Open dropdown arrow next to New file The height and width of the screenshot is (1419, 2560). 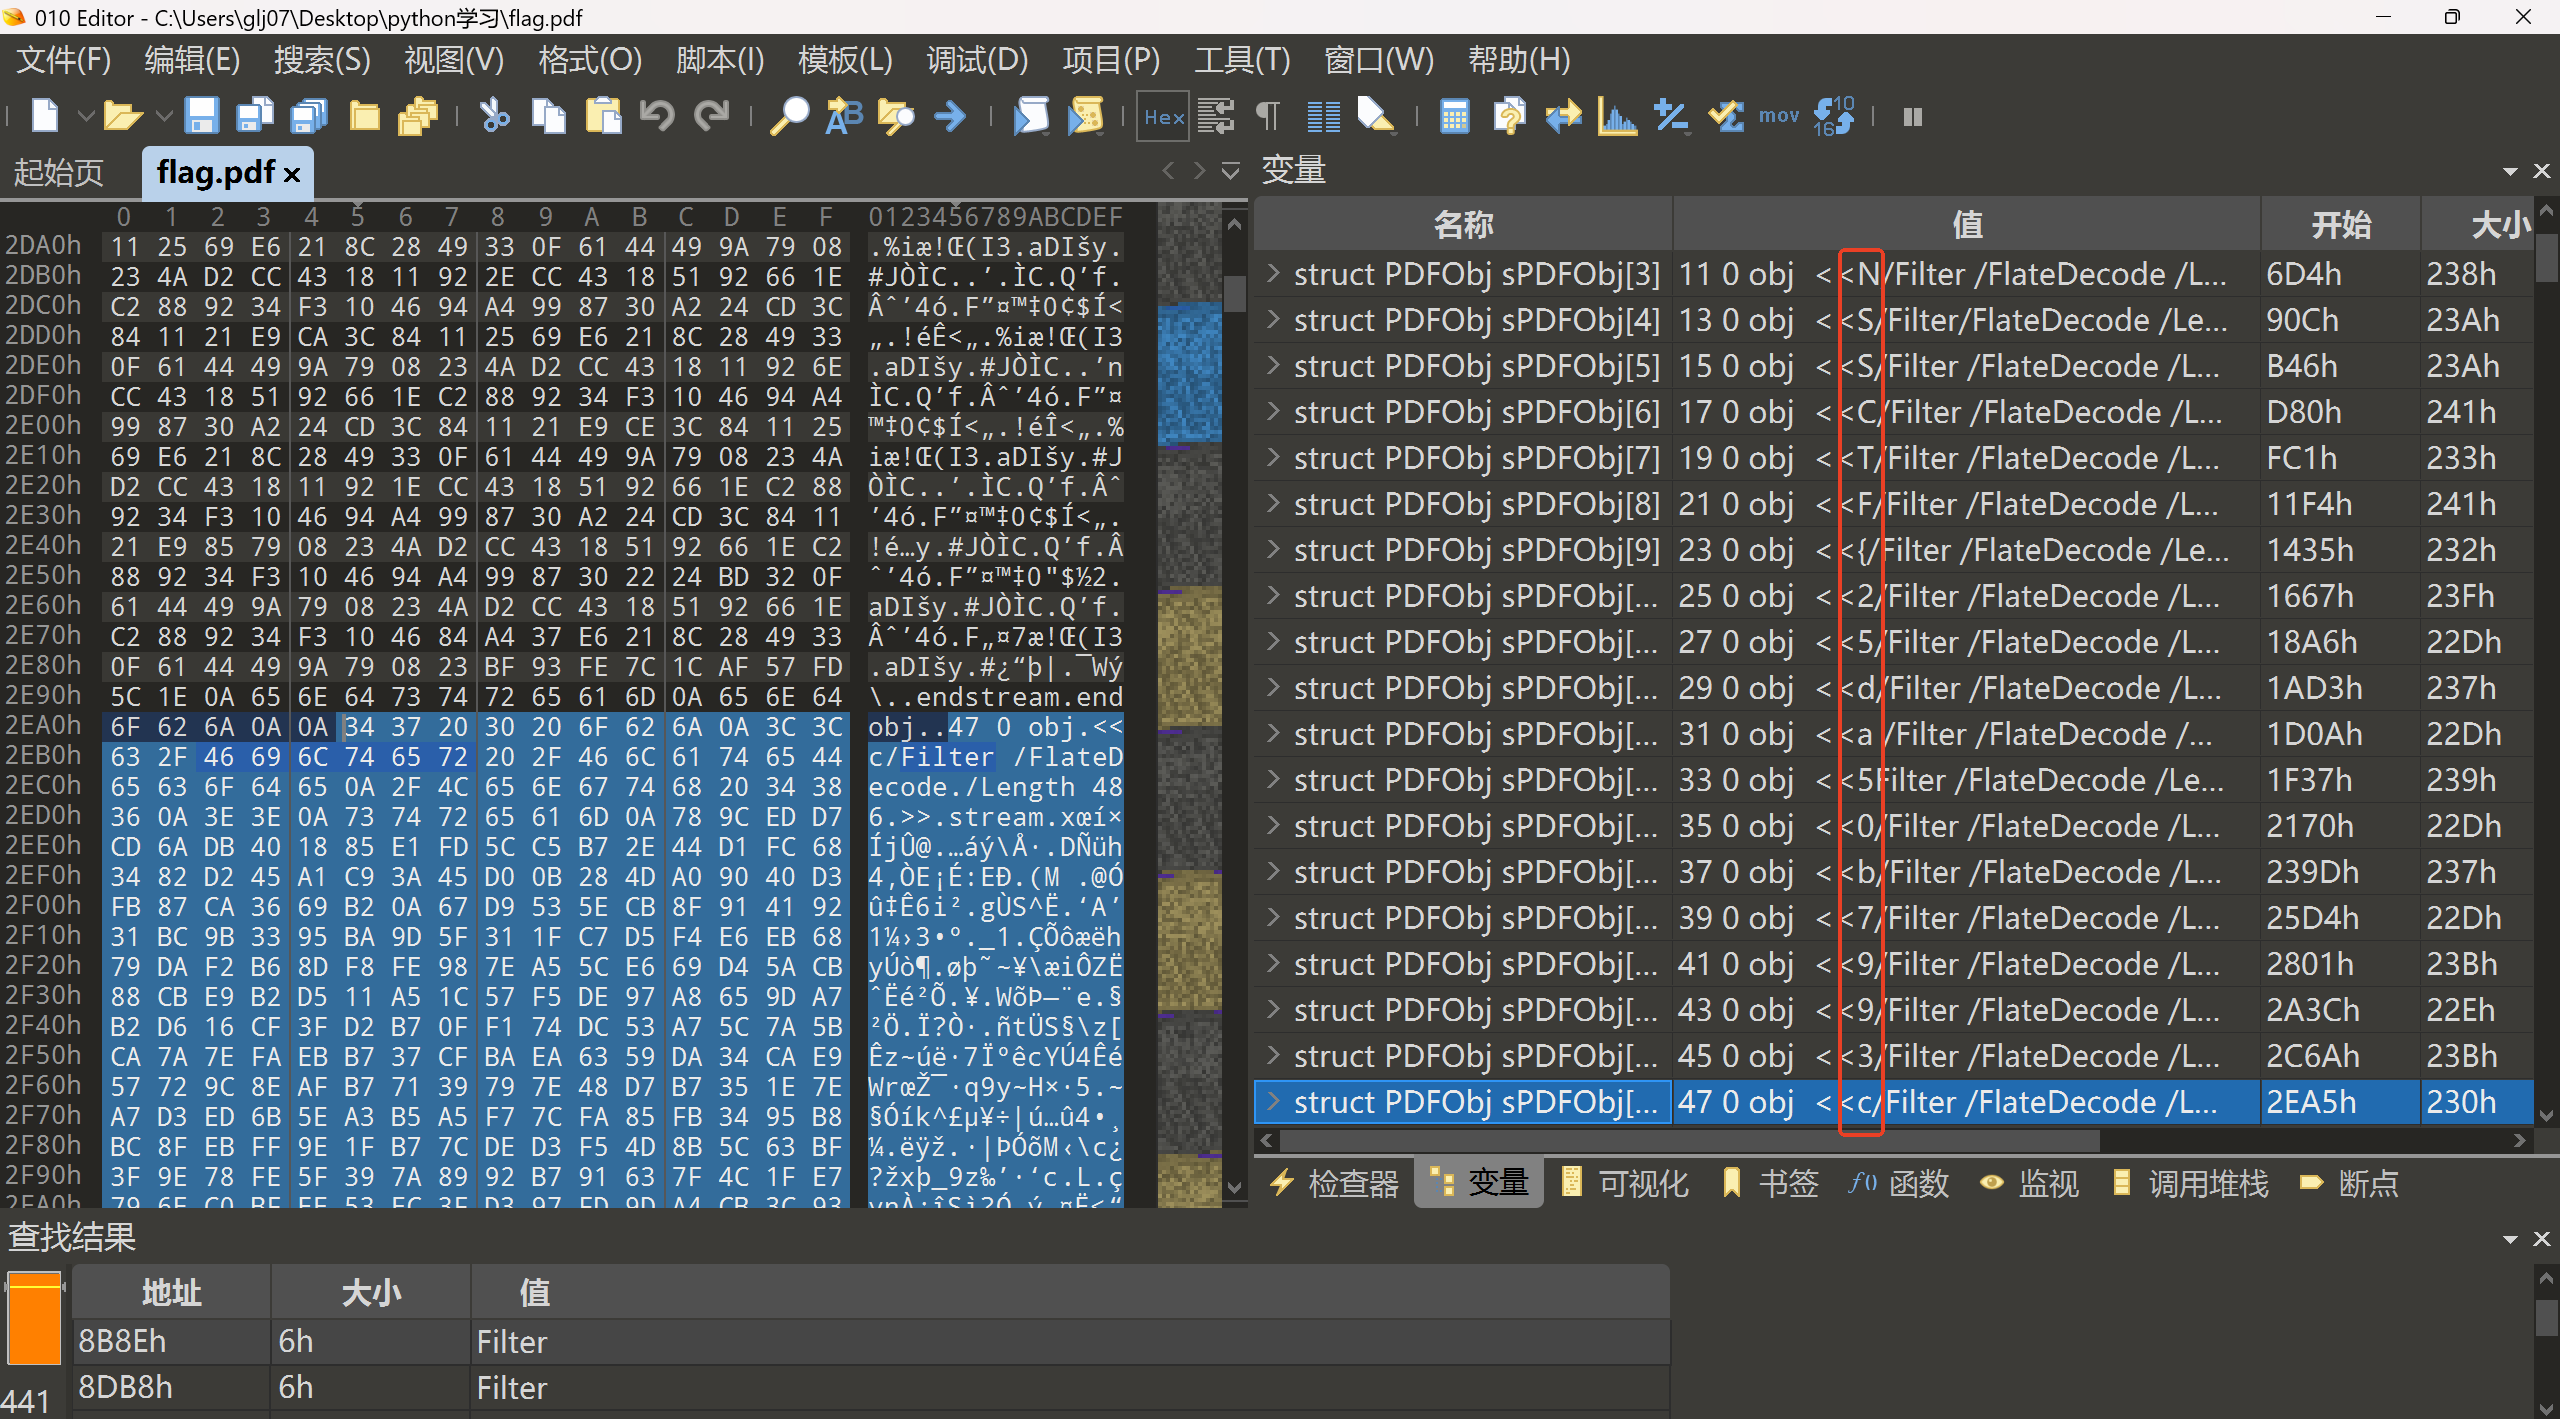click(x=86, y=117)
